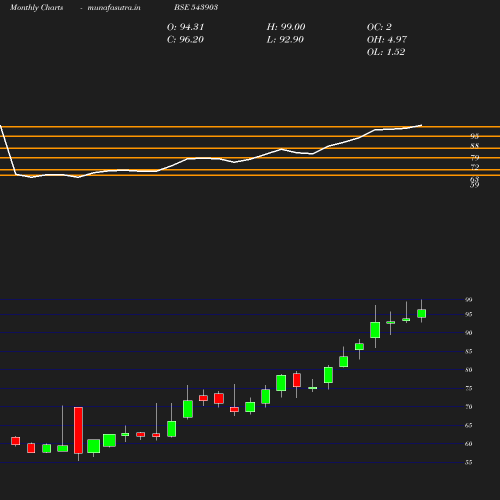This screenshot has width=500, height=500.
Task: Click the open value 'O: 94.31'
Action: [185, 27]
